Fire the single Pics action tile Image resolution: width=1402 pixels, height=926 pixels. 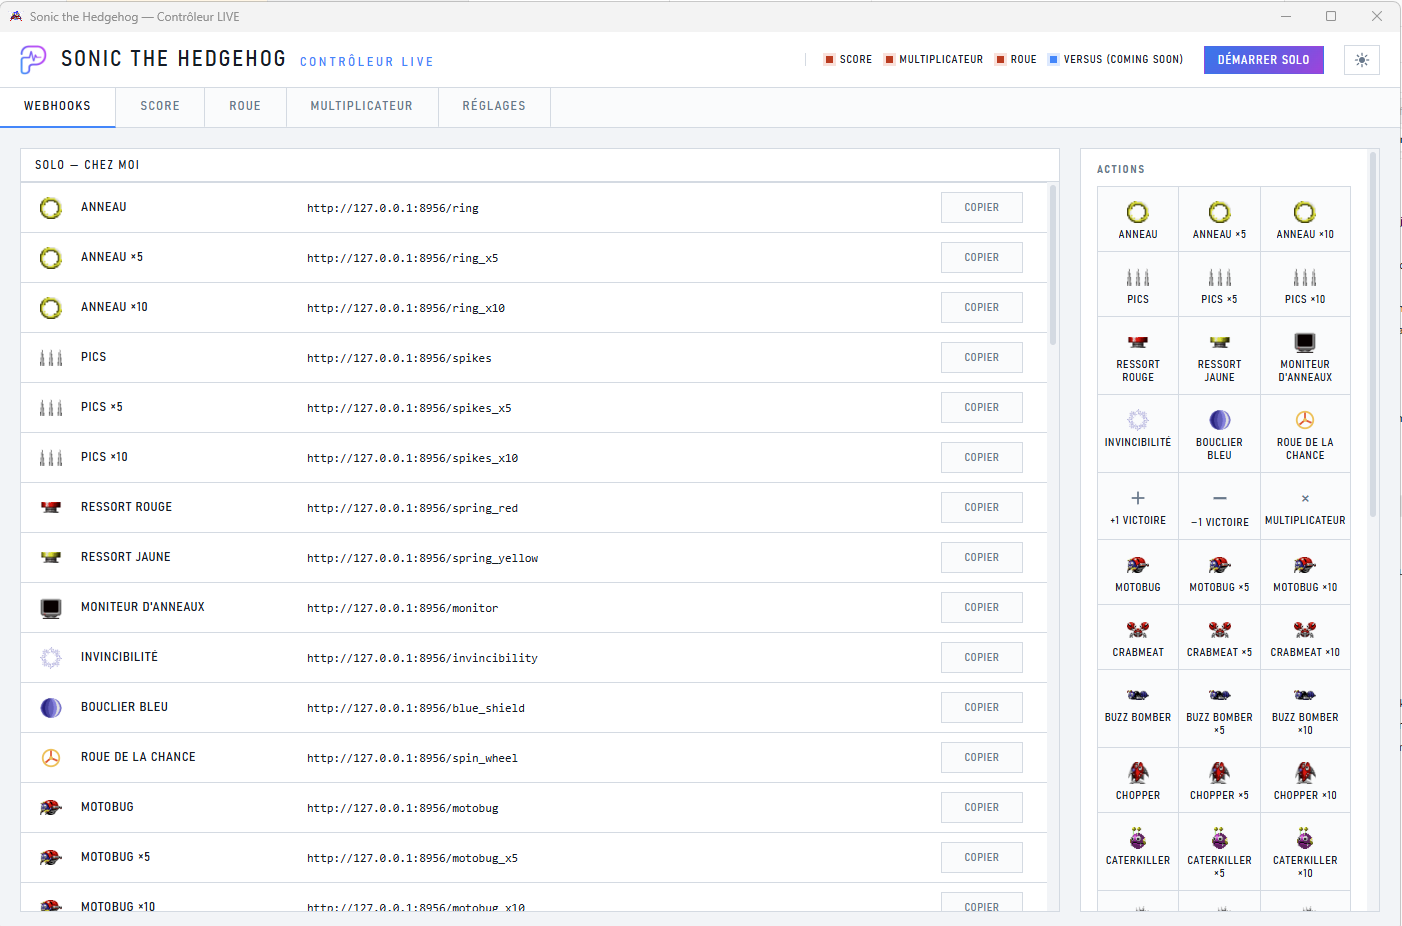(1138, 284)
